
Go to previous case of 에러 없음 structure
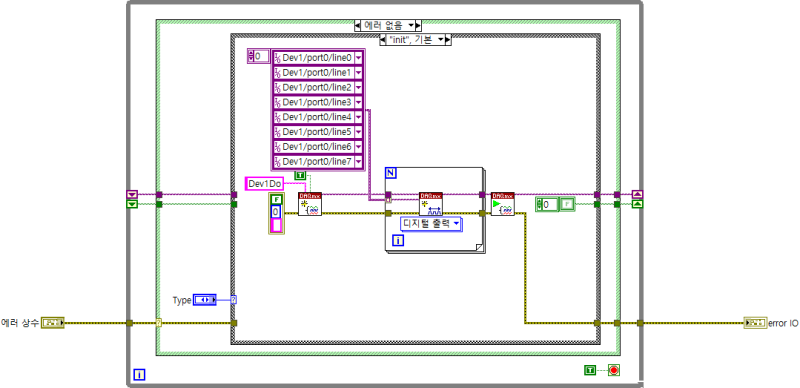(358, 25)
